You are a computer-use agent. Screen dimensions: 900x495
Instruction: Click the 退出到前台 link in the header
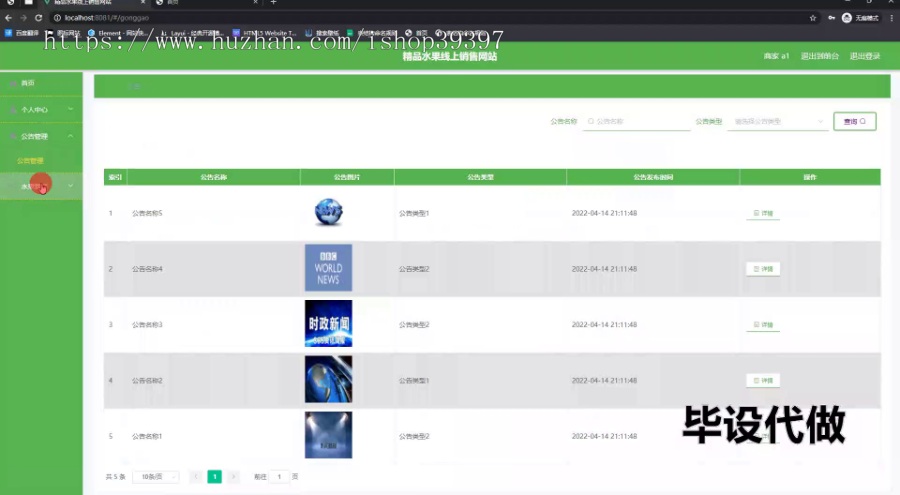[820, 56]
